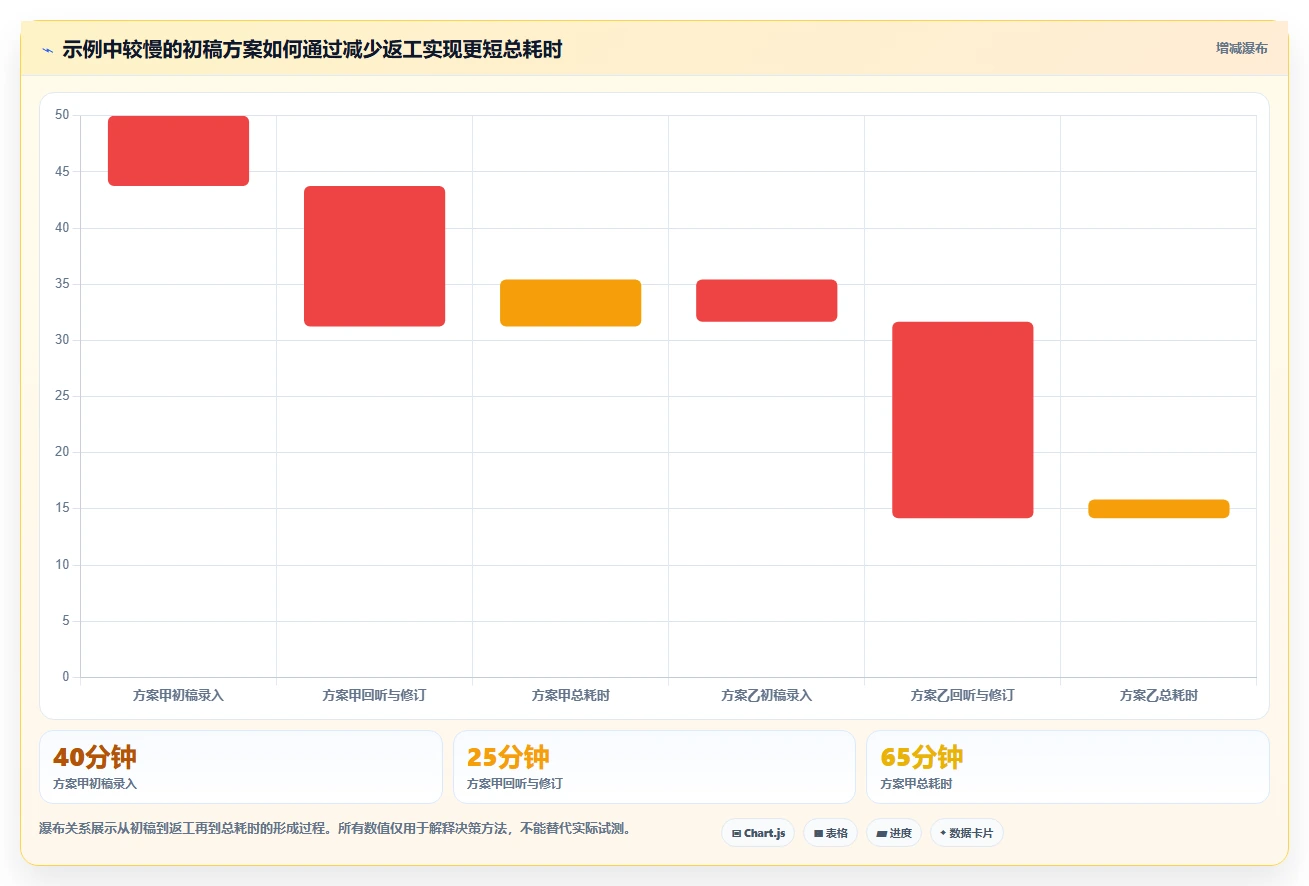Click card caption 方案甲回听与修订 under 25分钟
The width and height of the screenshot is (1309, 886).
pyautogui.click(x=515, y=784)
